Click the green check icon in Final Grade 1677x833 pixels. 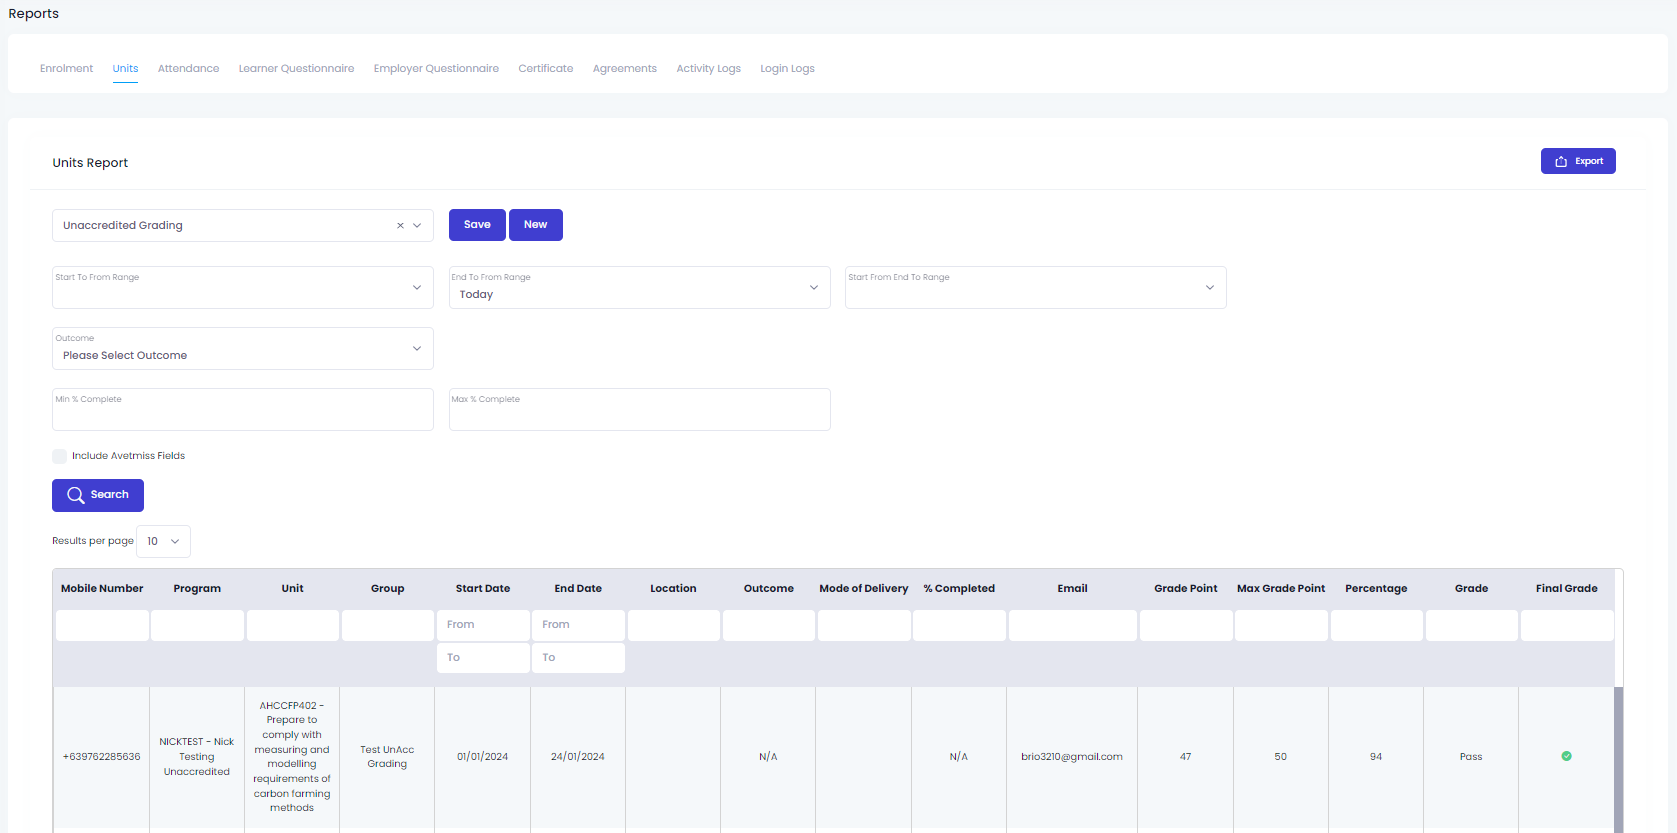pos(1566,756)
